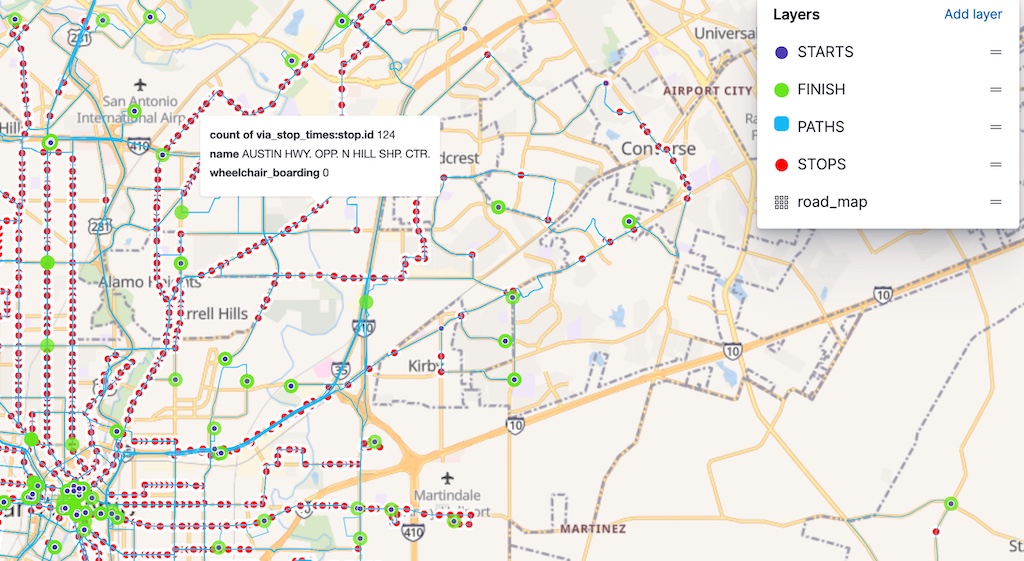
Task: Click the PATHS layer reorder handle
Action: [x=995, y=127]
